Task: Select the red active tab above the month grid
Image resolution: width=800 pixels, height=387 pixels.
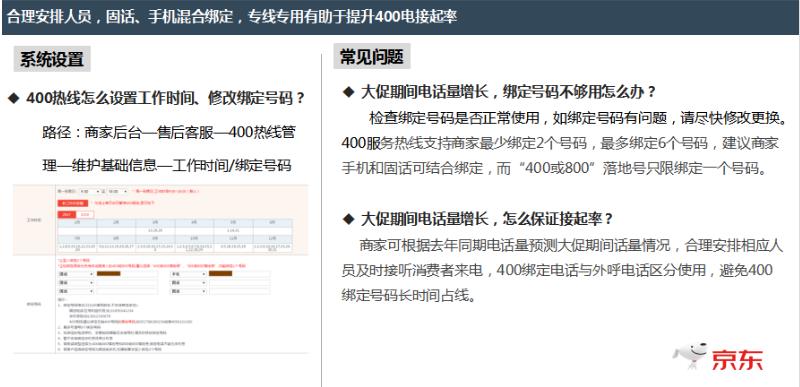Action: pyautogui.click(x=67, y=215)
